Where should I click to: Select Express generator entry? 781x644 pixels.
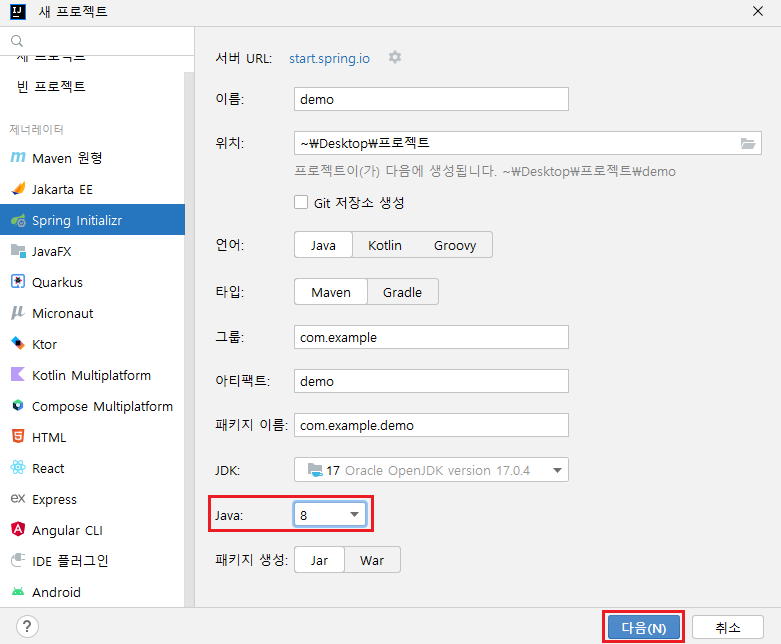point(92,498)
